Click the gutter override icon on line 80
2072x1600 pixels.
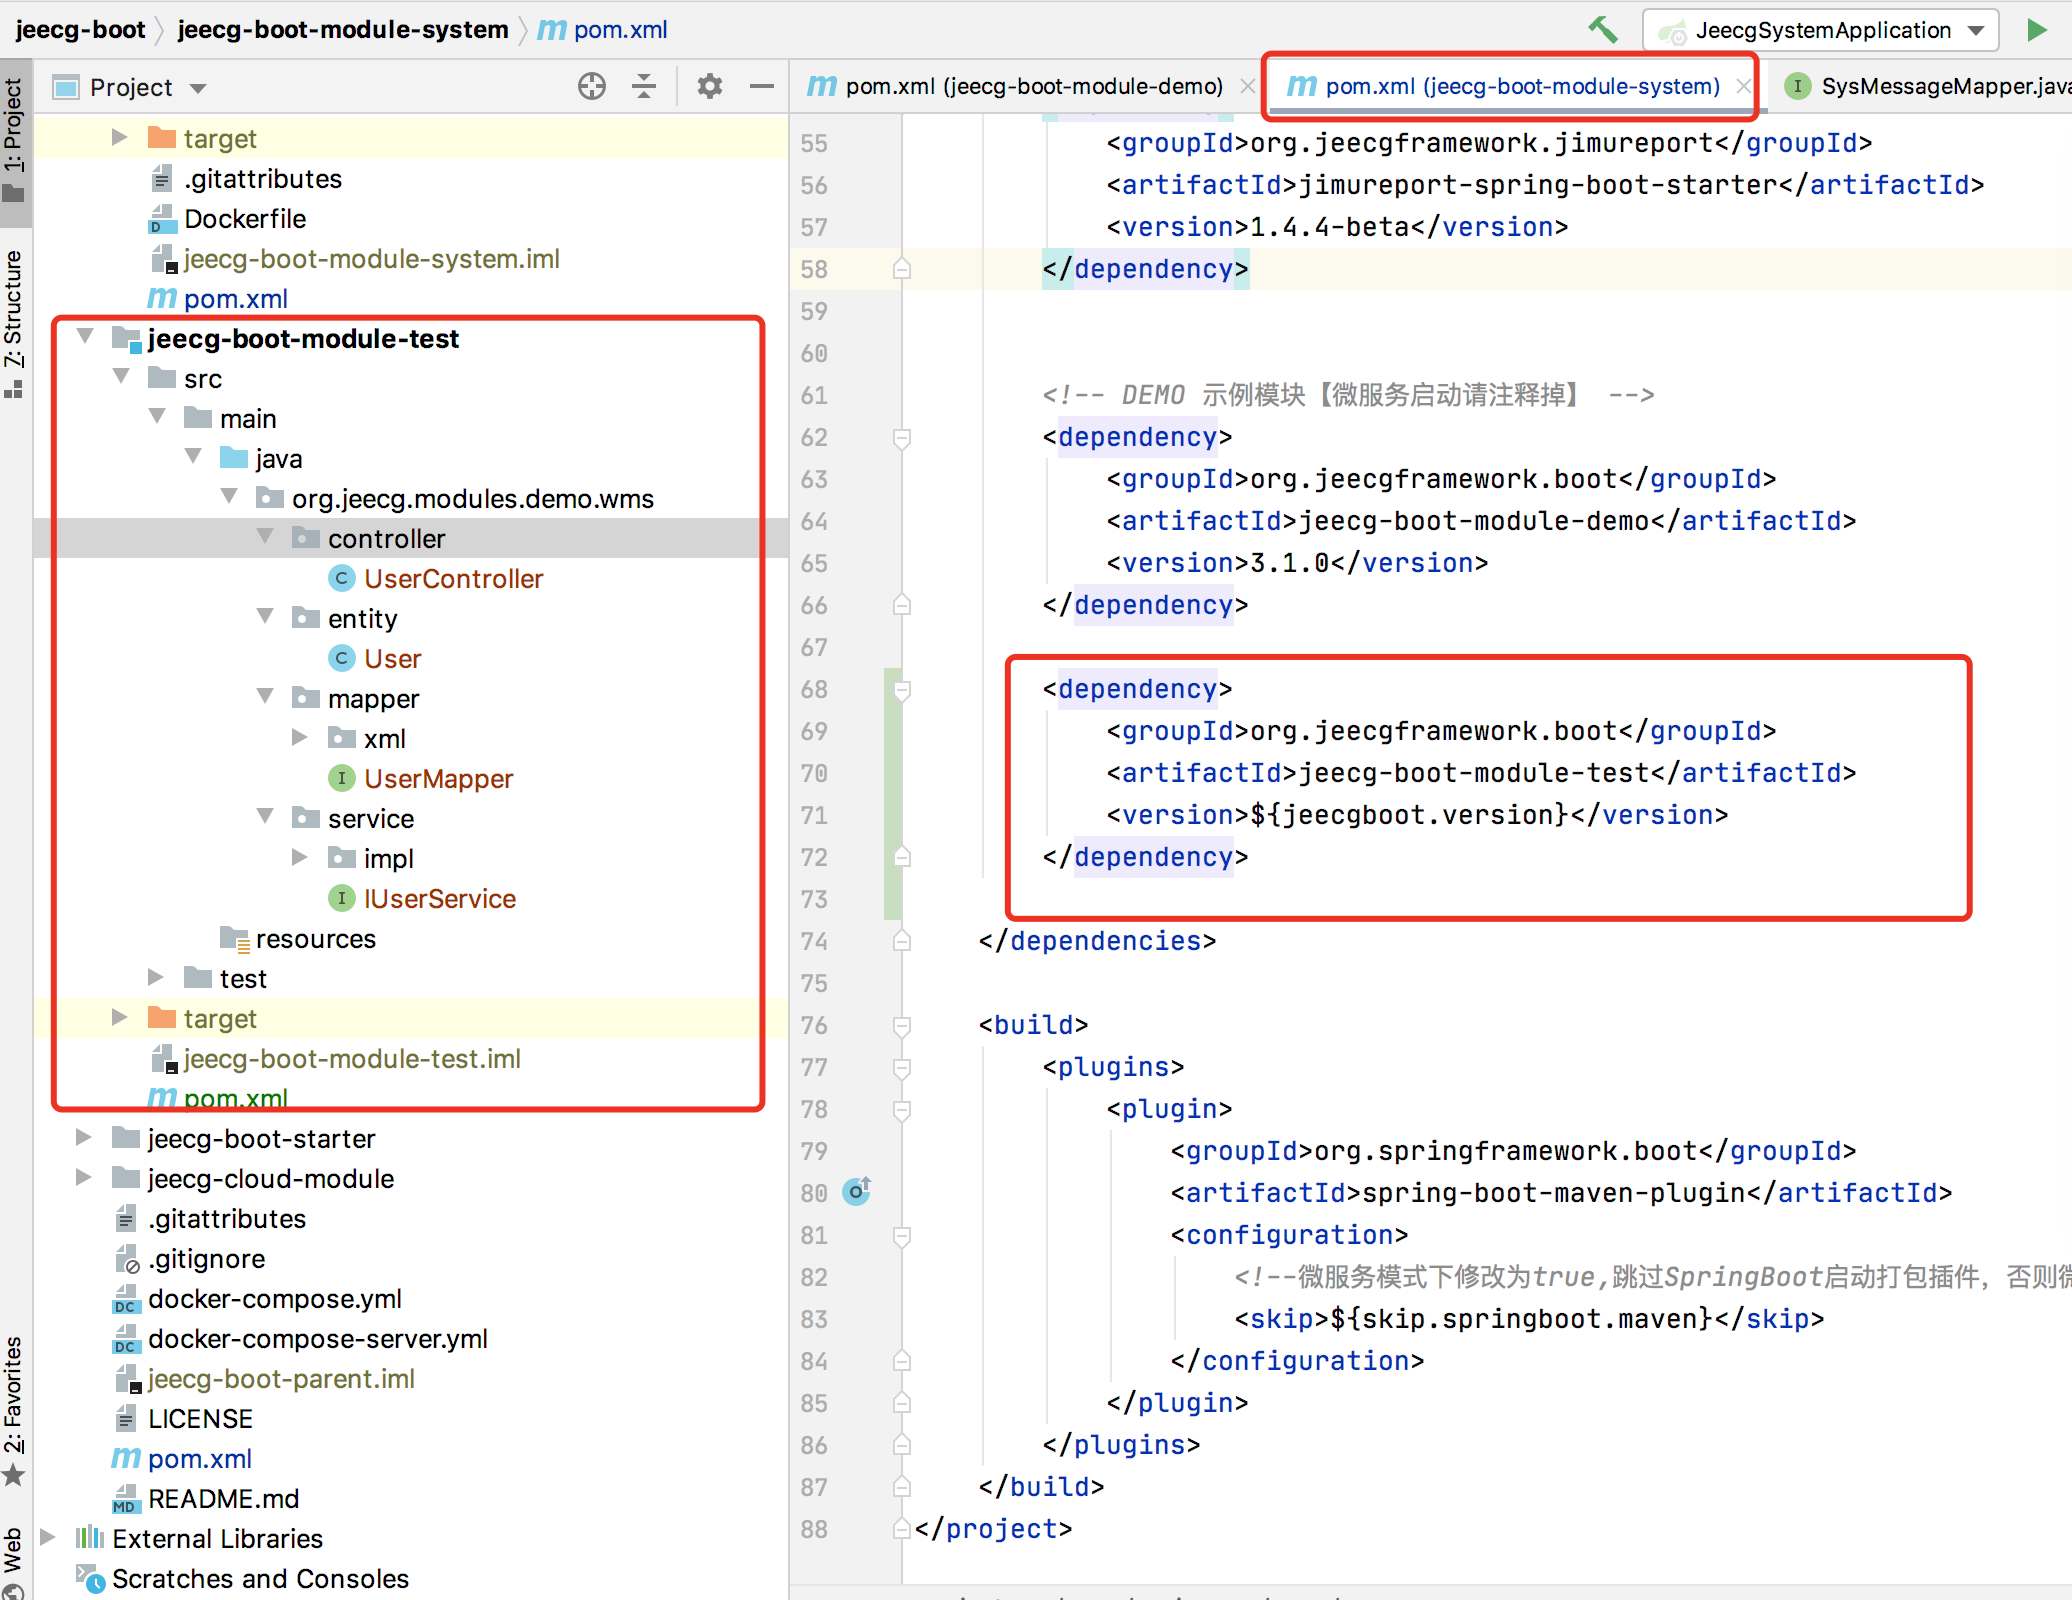coord(857,1191)
